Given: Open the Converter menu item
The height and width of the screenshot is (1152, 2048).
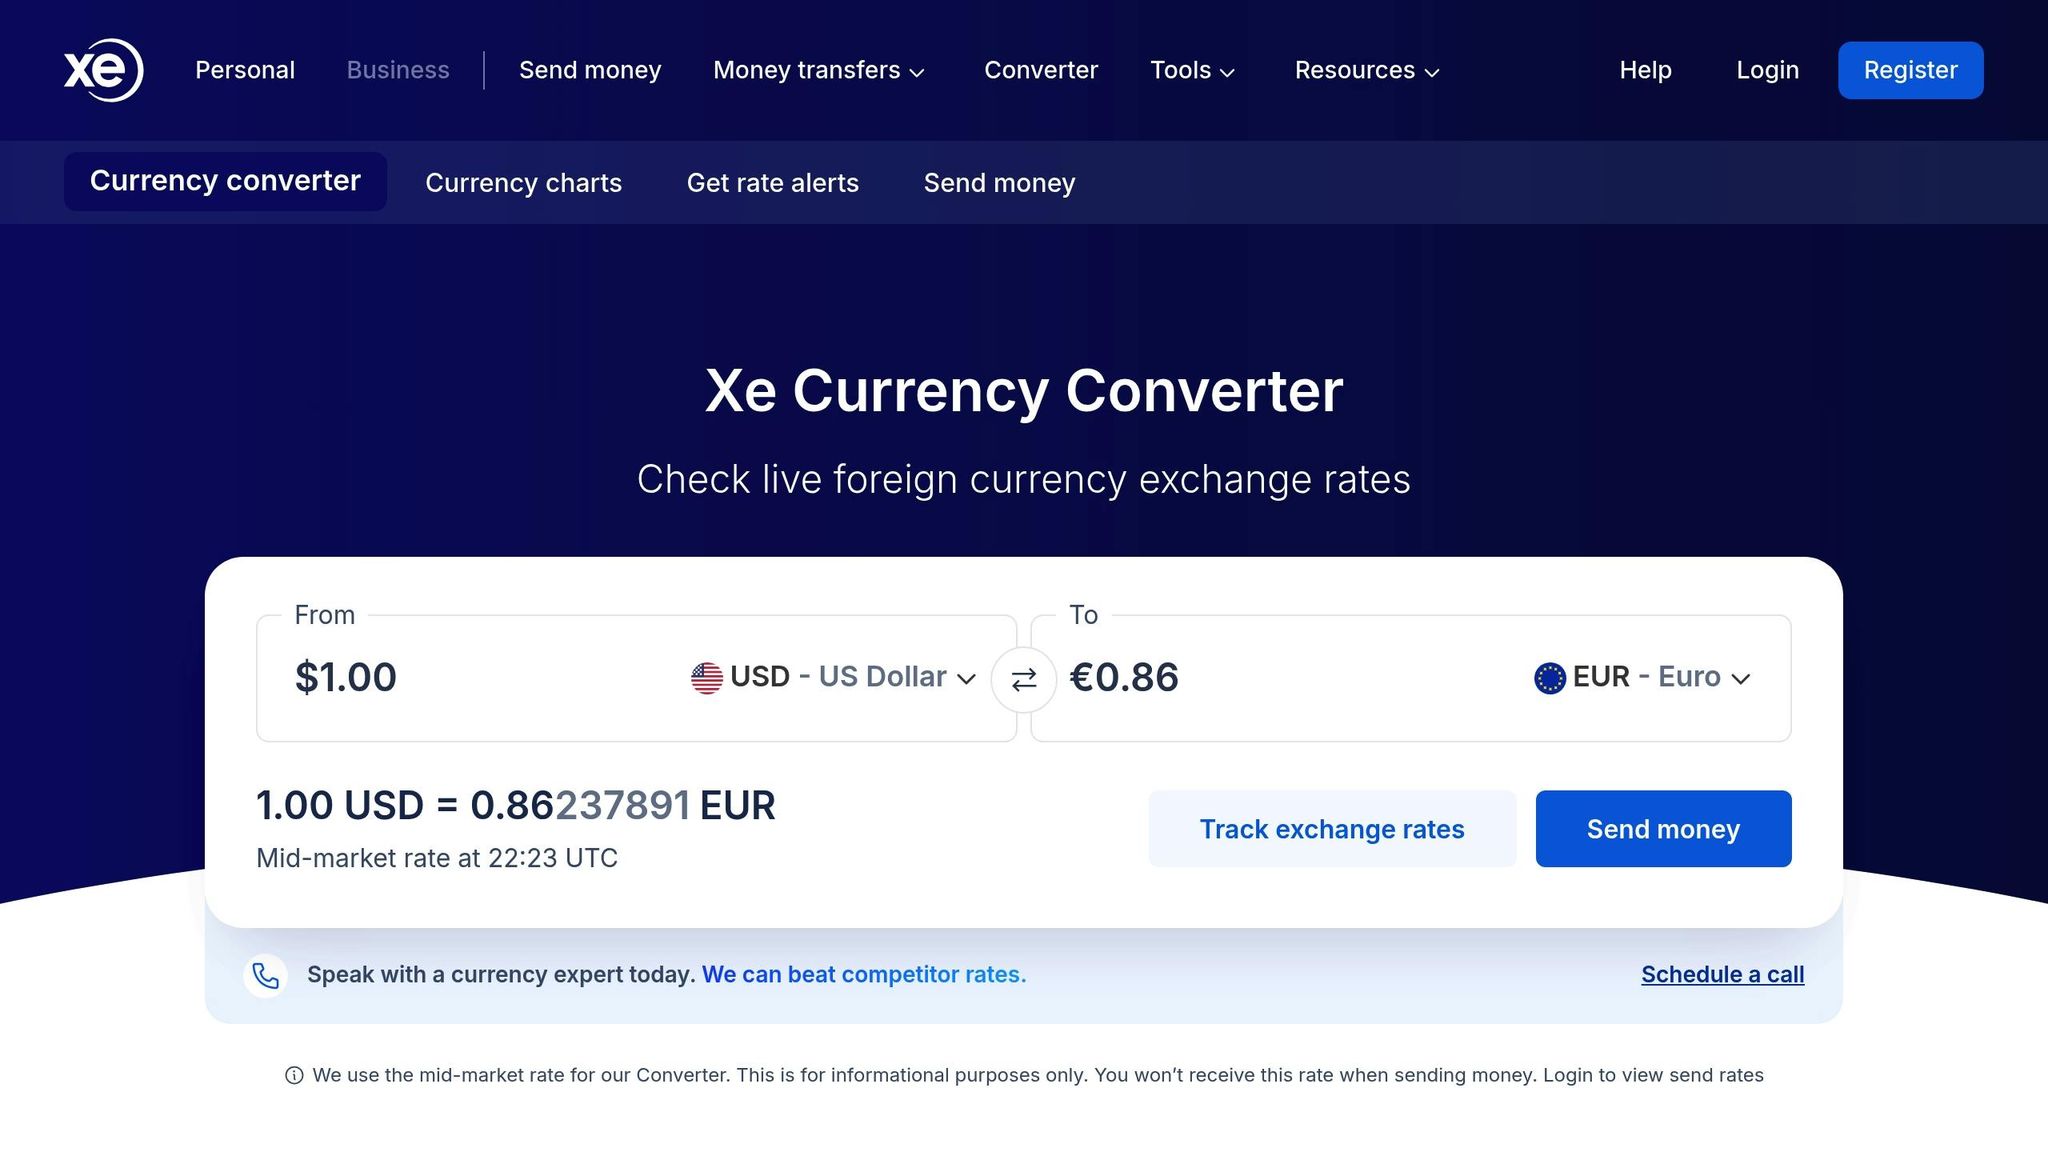Looking at the screenshot, I should [x=1040, y=70].
